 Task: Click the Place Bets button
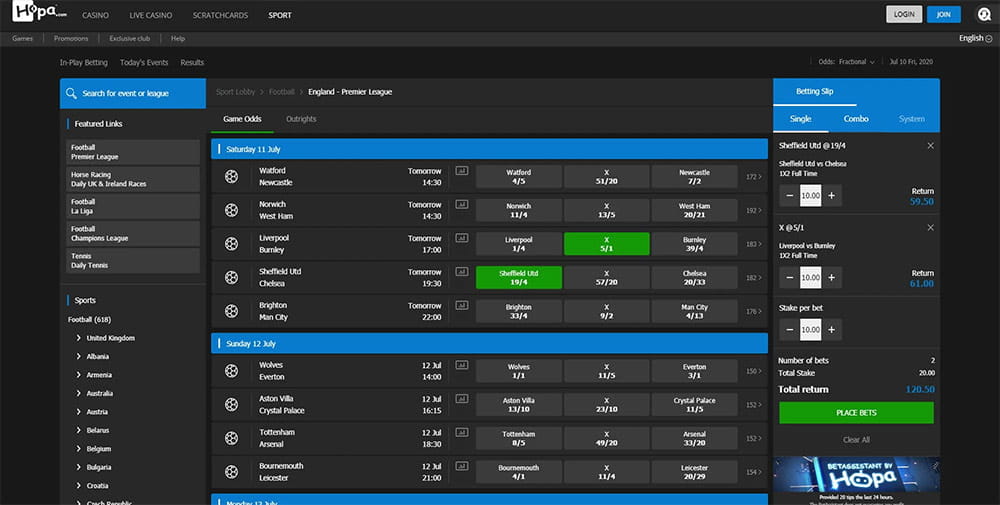coord(857,413)
